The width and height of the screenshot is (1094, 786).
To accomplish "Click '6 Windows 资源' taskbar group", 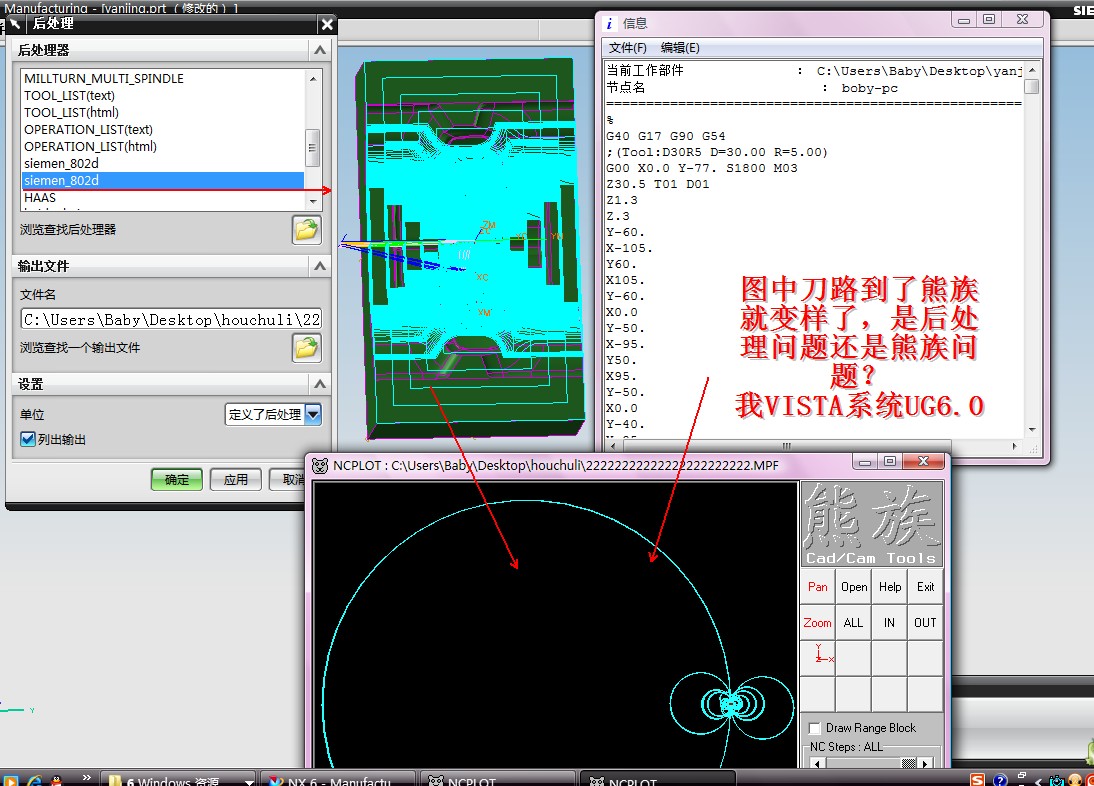I will (x=179, y=780).
